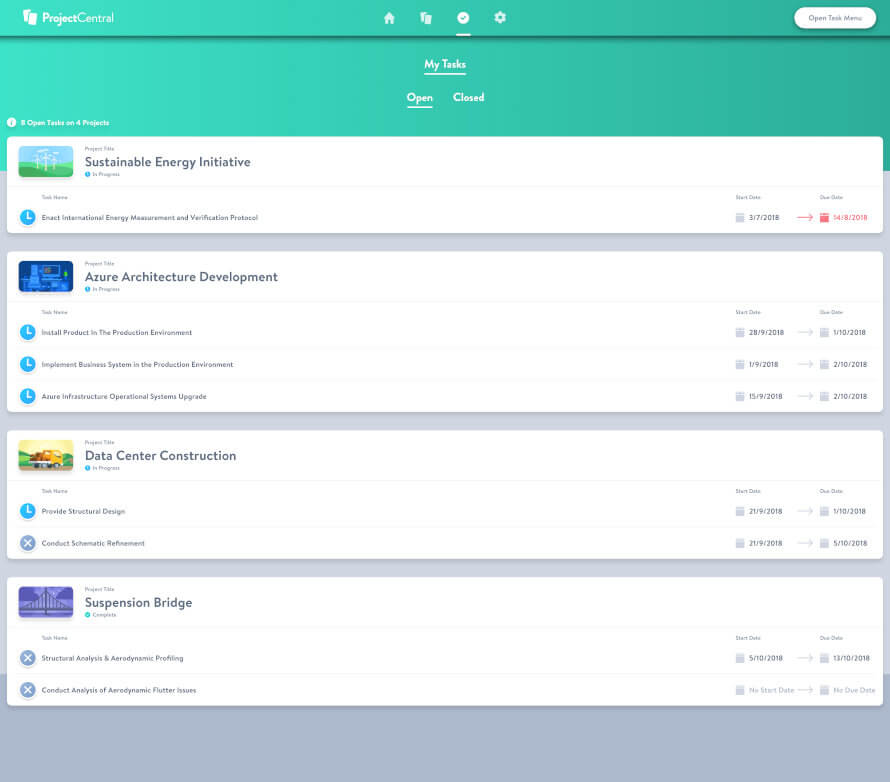Open the Home icon in the navigation bar
The height and width of the screenshot is (782, 890).
click(389, 17)
